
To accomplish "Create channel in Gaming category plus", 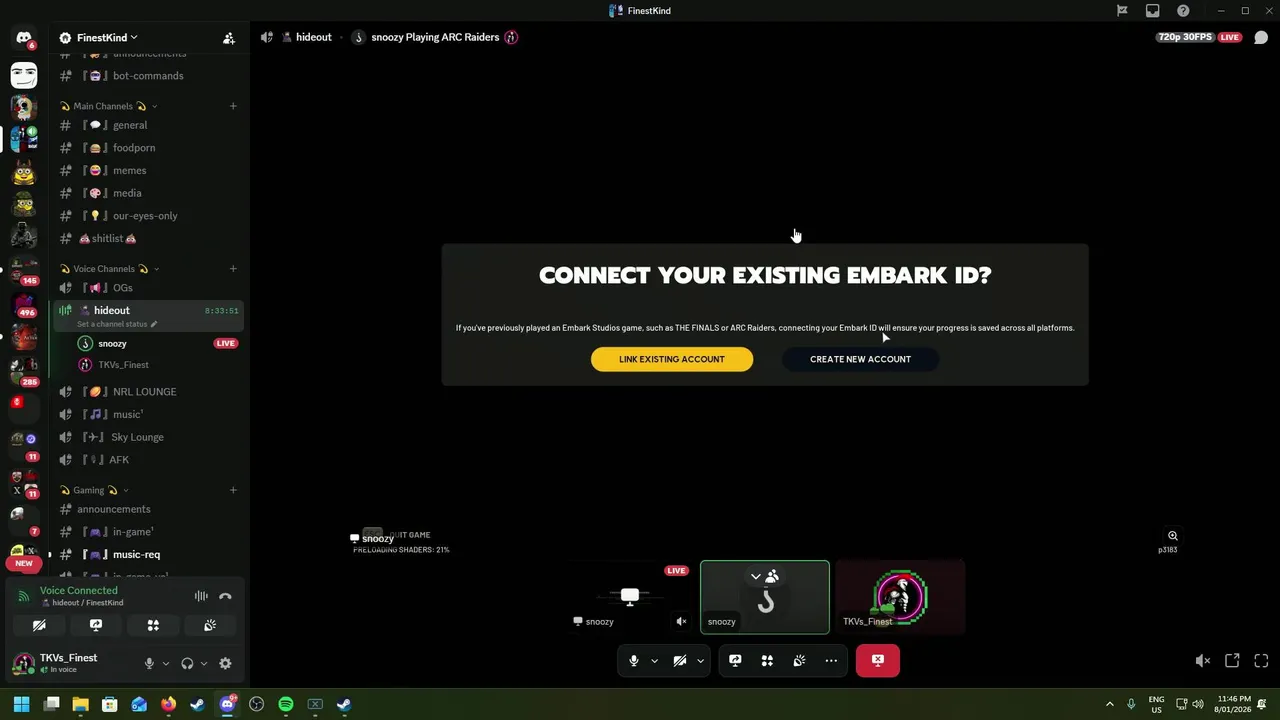I will point(233,490).
